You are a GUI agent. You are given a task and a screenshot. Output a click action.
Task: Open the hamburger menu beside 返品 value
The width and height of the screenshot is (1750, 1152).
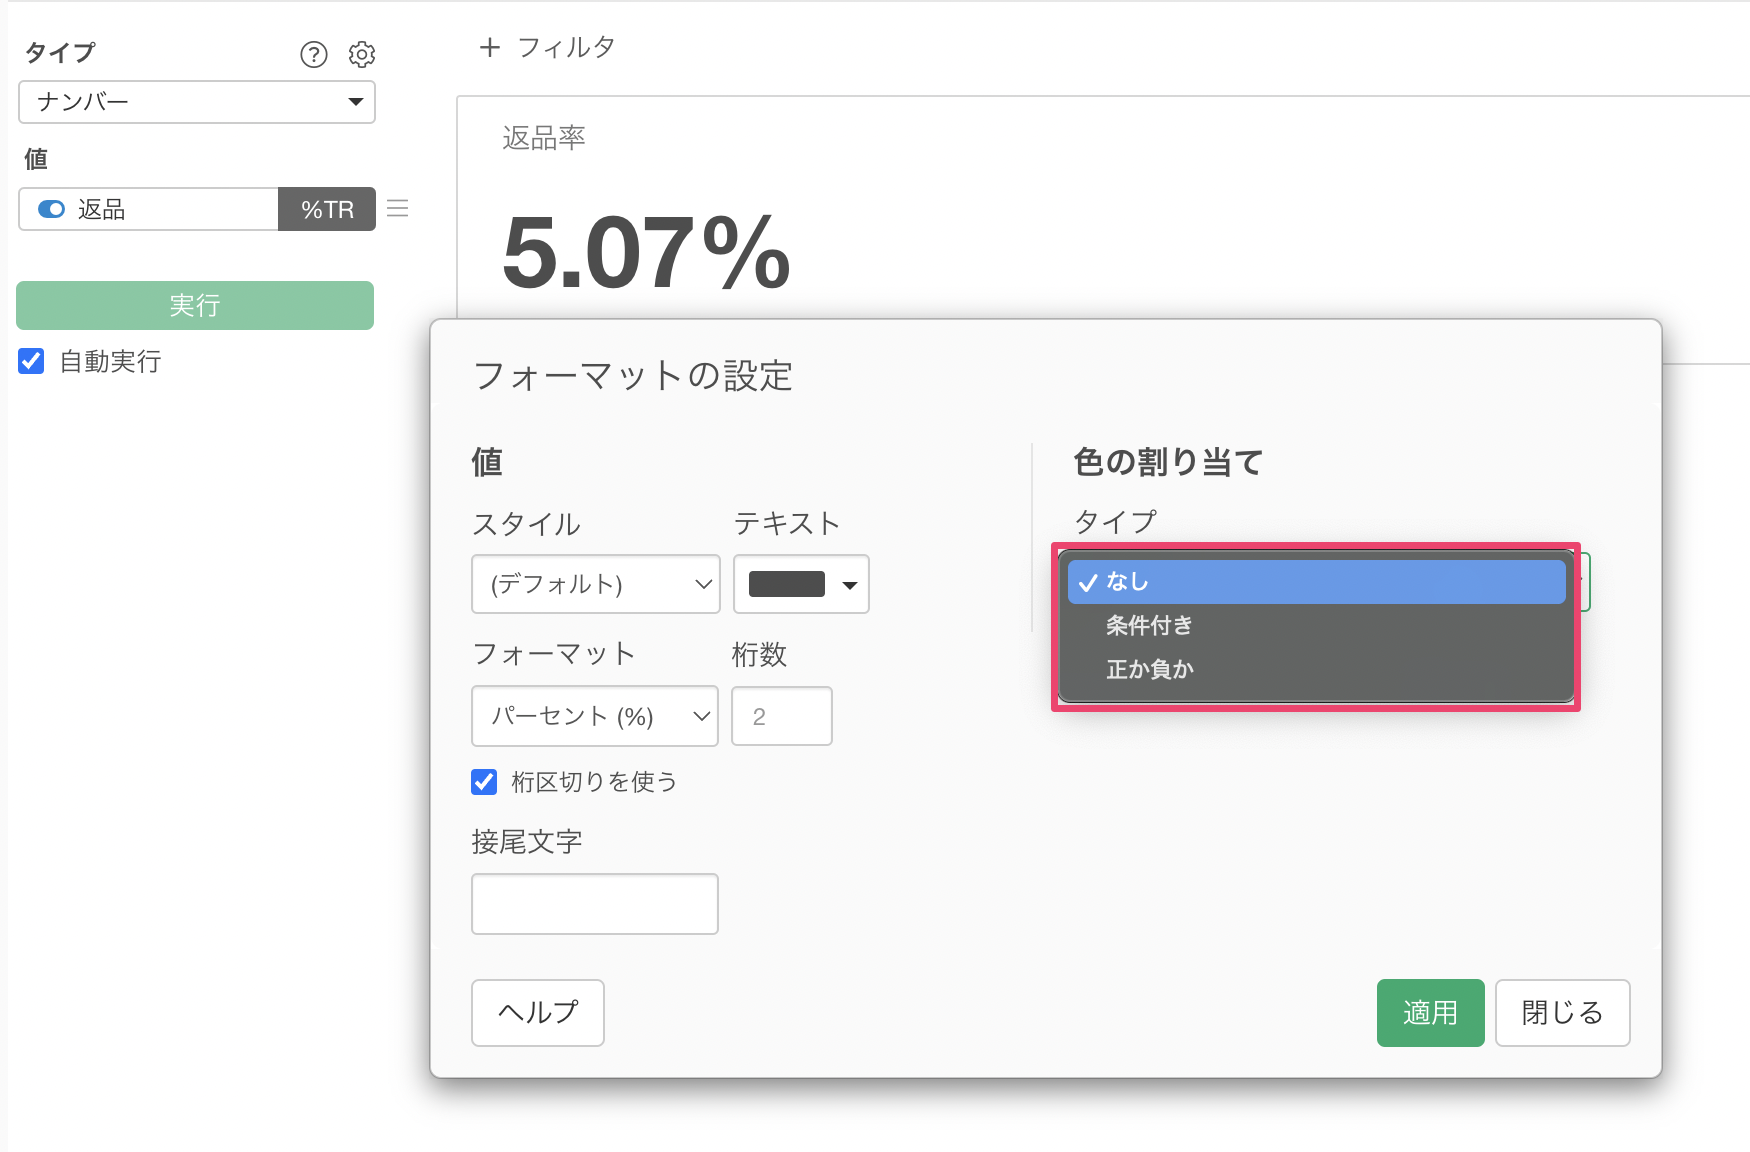point(398,208)
